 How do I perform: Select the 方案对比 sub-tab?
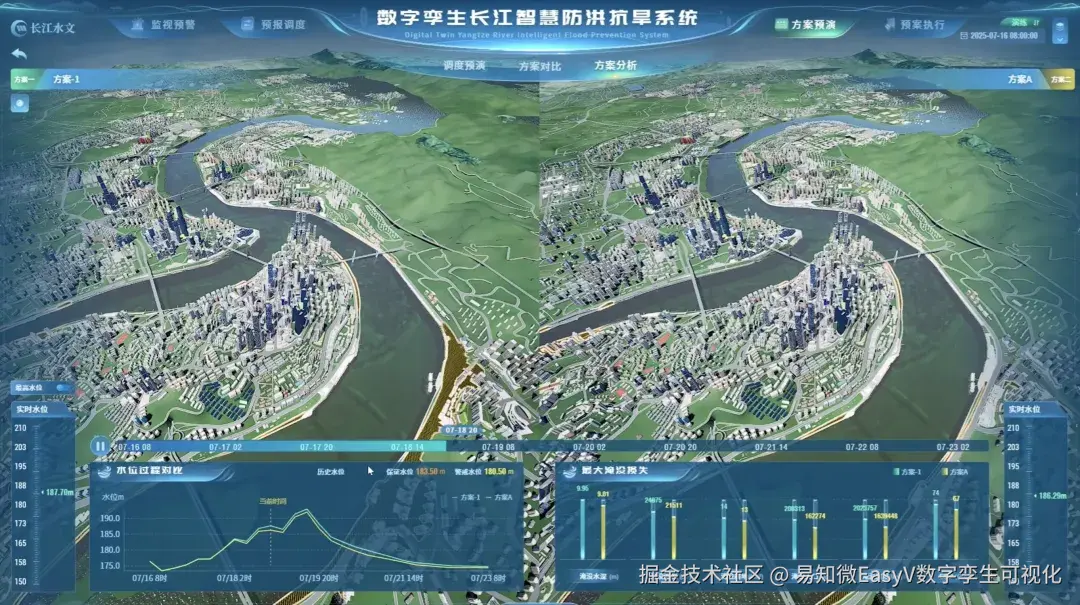point(540,66)
